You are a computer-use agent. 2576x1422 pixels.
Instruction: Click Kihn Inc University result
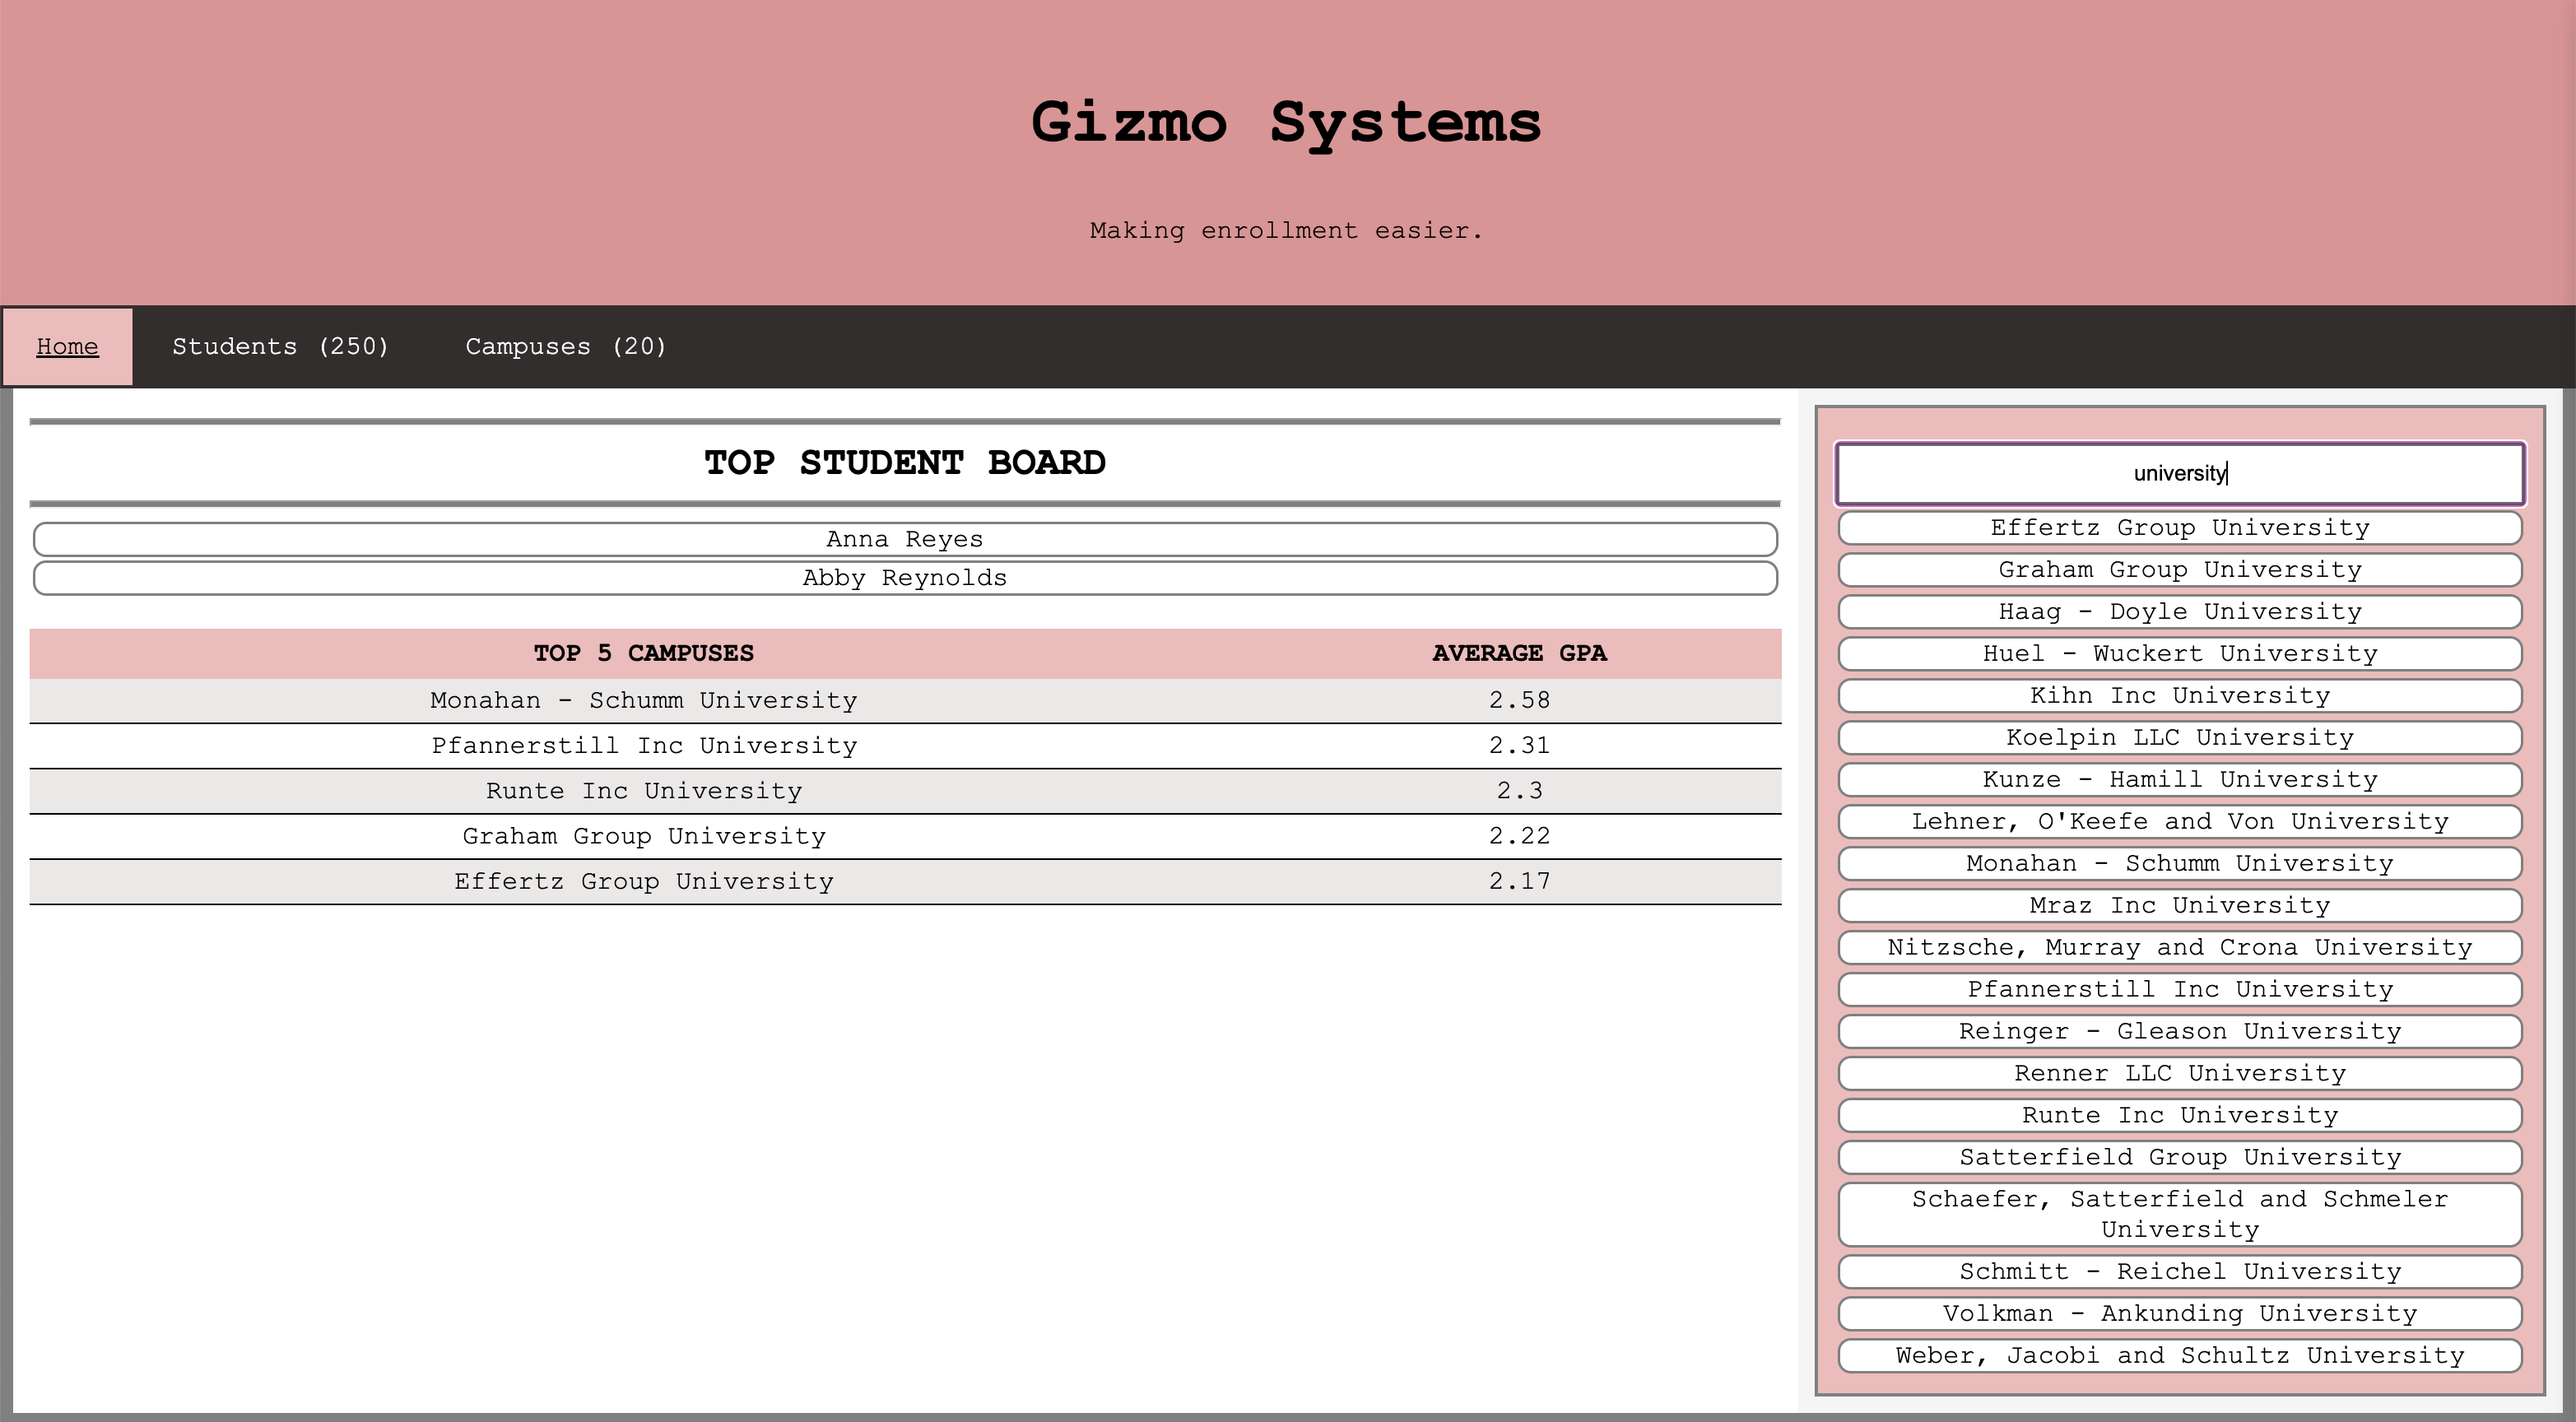(2179, 696)
